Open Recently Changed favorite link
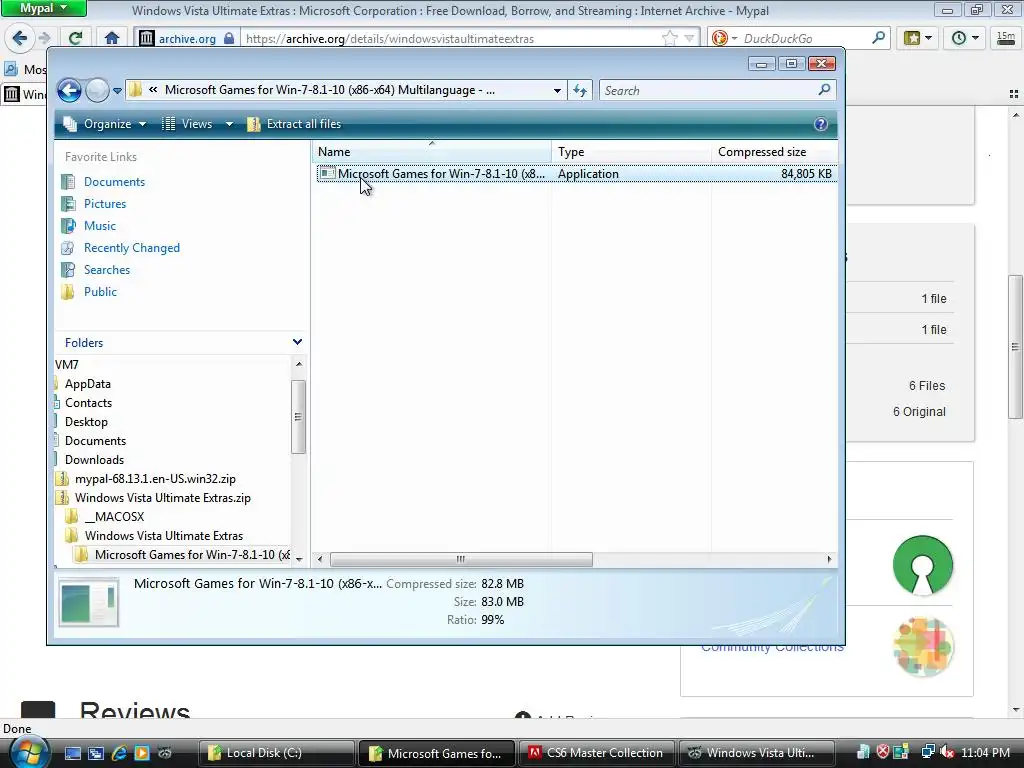This screenshot has width=1024, height=768. tap(131, 248)
